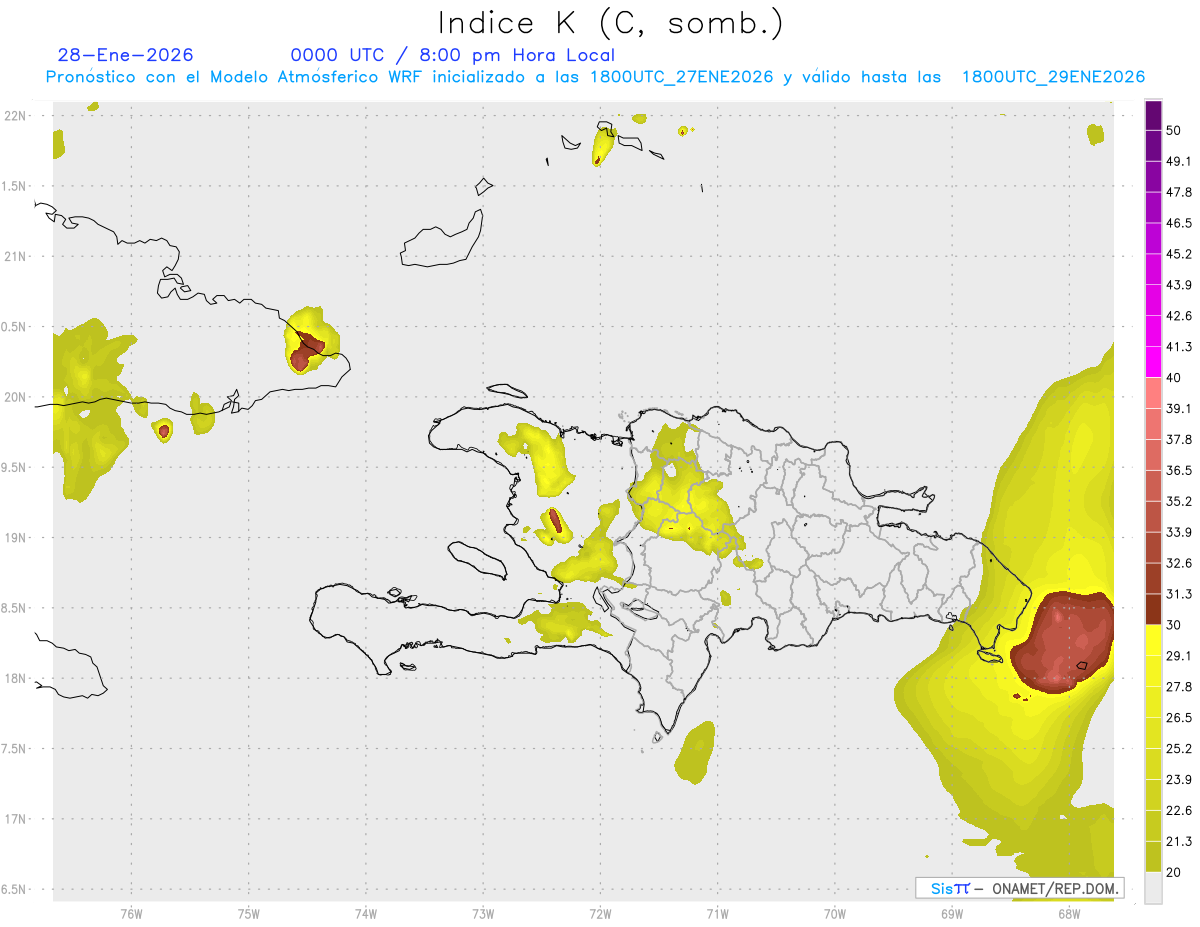Click the large dark-red K index area near 68W
The height and width of the screenshot is (927, 1200).
coord(1065,642)
